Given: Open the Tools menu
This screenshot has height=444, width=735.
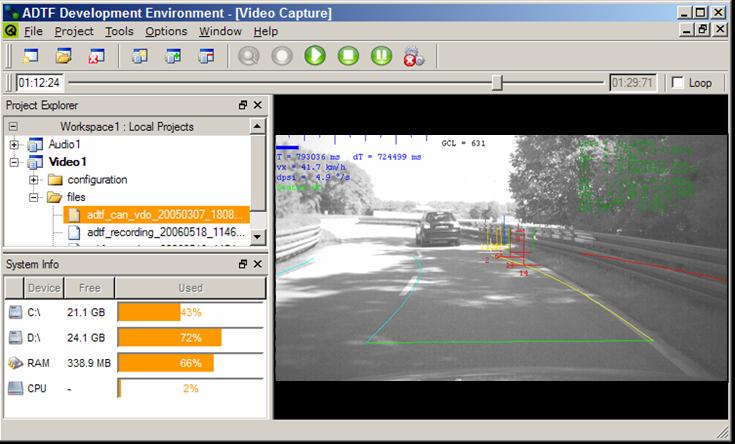Looking at the screenshot, I should click(x=119, y=31).
